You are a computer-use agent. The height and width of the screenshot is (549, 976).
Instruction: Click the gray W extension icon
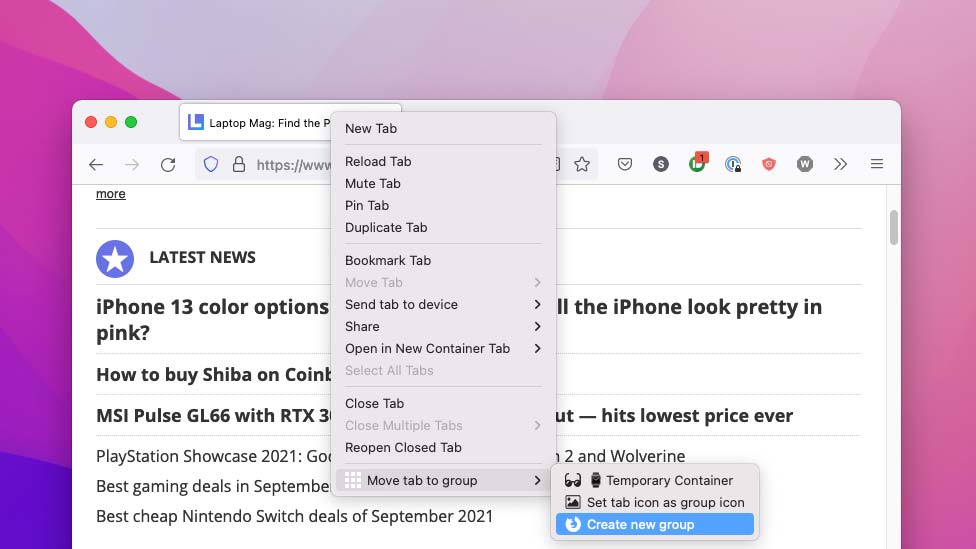click(805, 164)
